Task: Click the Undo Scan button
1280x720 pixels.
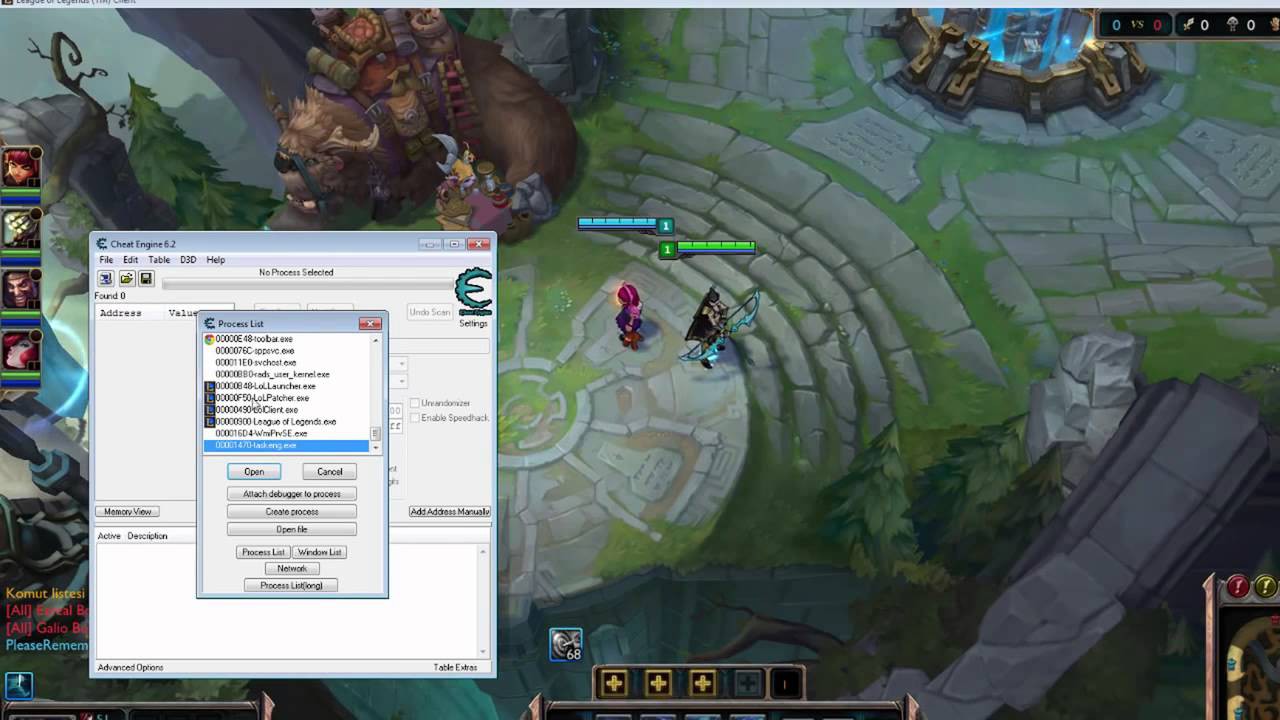Action: [x=430, y=312]
